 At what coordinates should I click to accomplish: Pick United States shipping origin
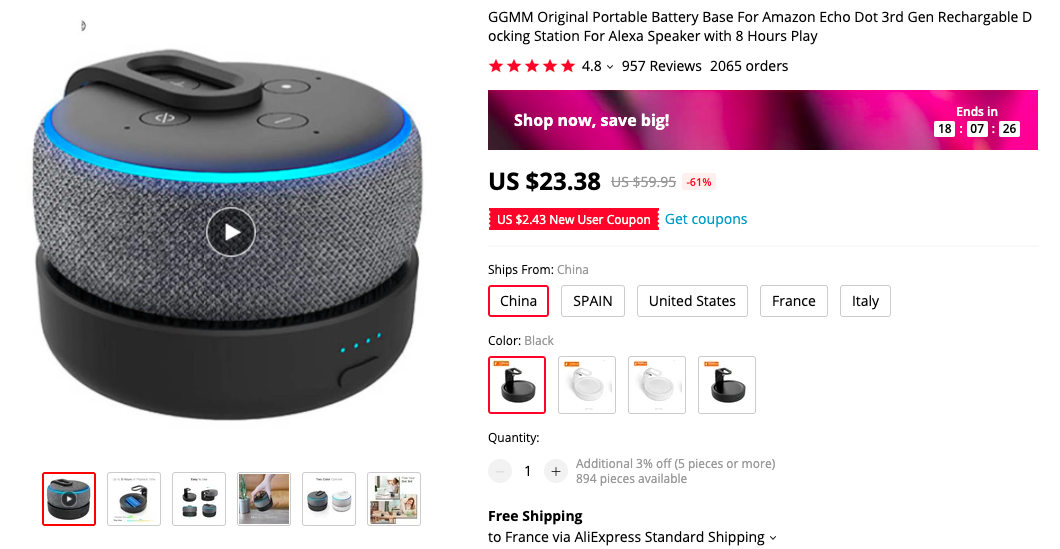tap(692, 301)
